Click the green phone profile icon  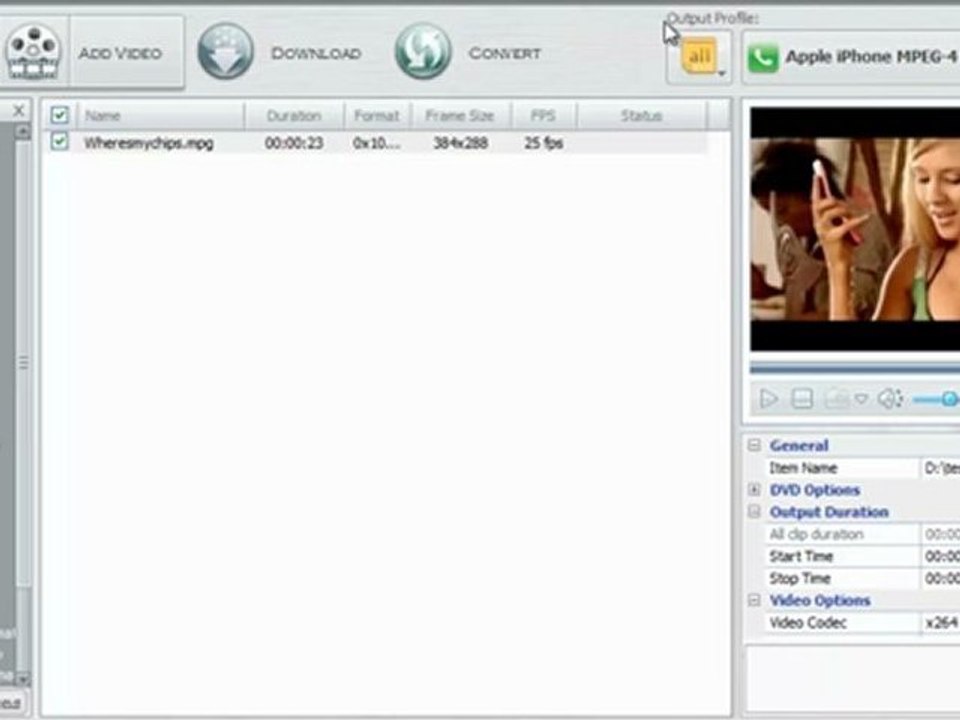point(763,58)
